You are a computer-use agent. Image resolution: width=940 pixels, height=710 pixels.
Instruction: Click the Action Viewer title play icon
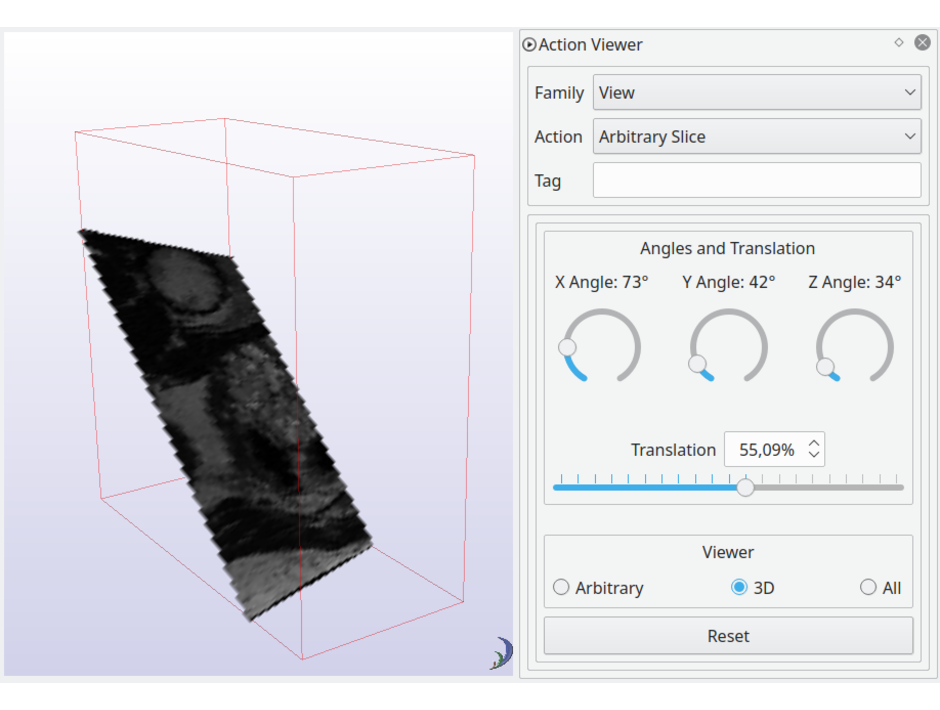tap(529, 45)
